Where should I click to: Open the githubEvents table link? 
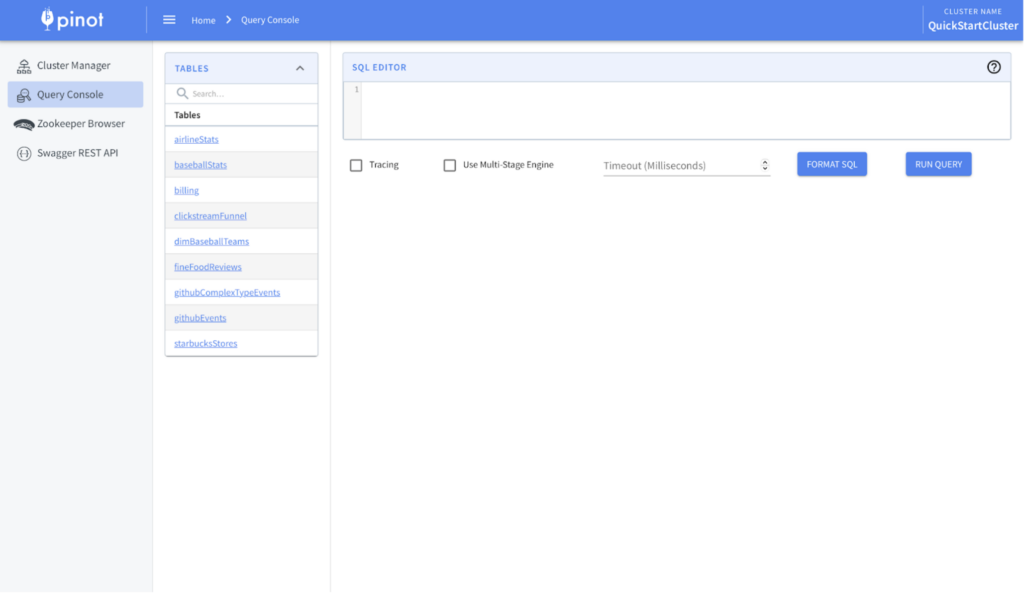tap(200, 318)
